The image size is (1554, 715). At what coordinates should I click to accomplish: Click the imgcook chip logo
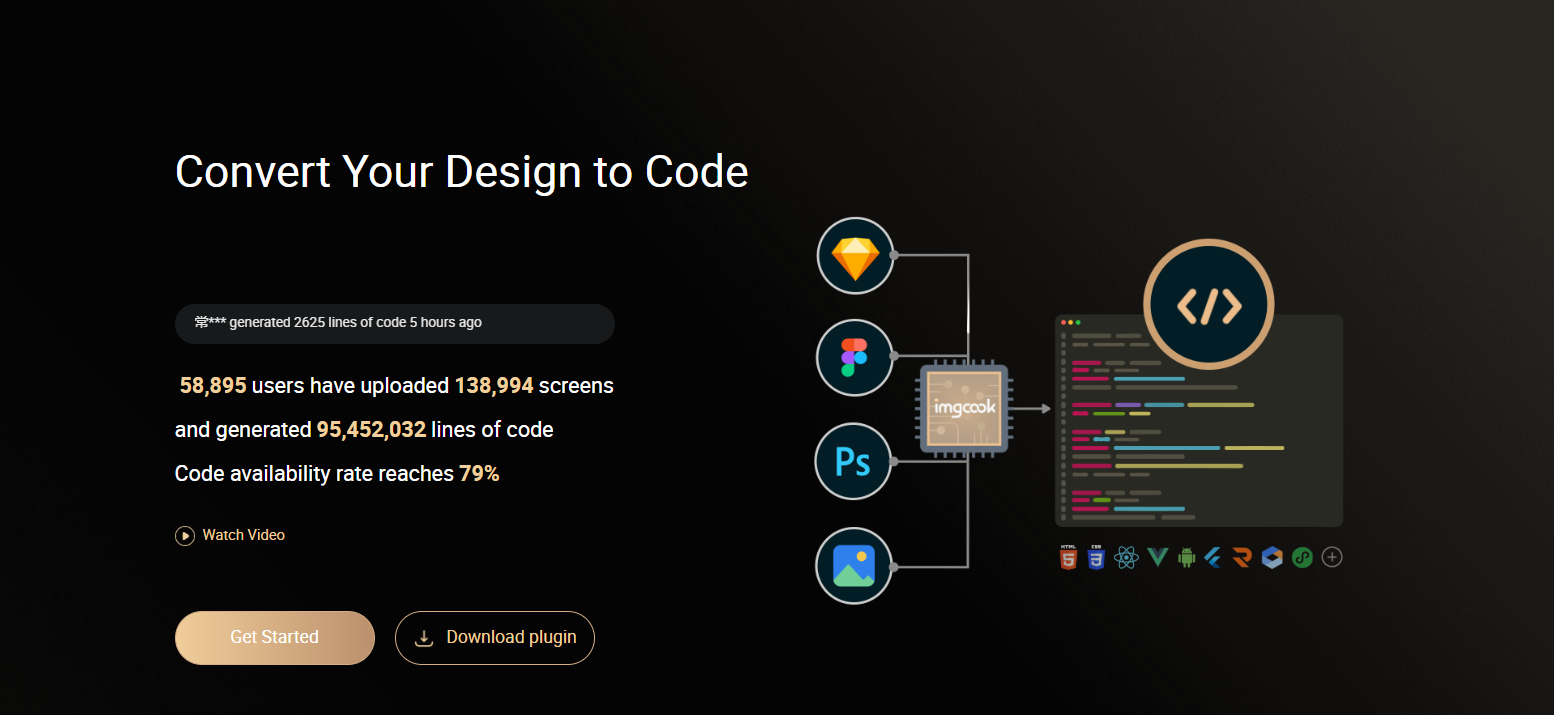pos(963,408)
